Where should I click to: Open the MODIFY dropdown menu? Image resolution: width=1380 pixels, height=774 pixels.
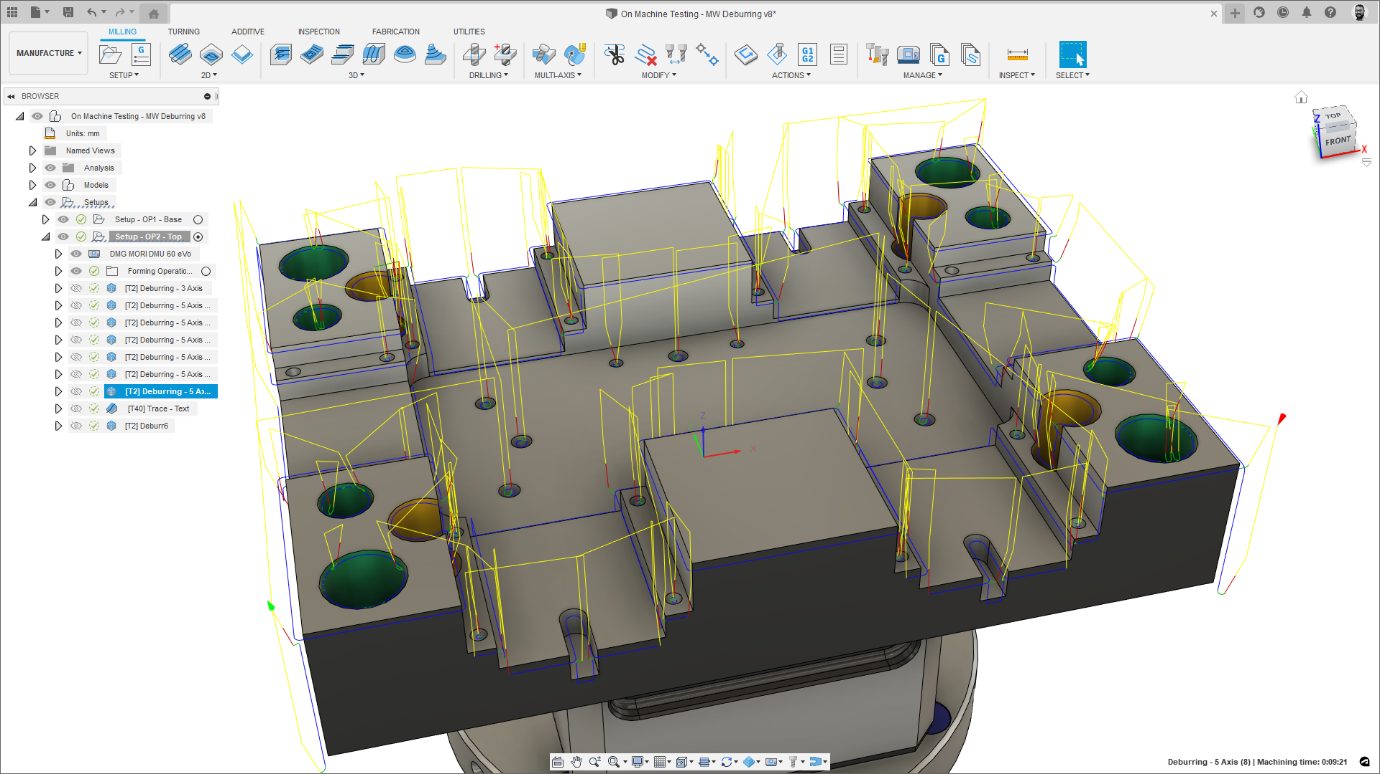pyautogui.click(x=658, y=73)
